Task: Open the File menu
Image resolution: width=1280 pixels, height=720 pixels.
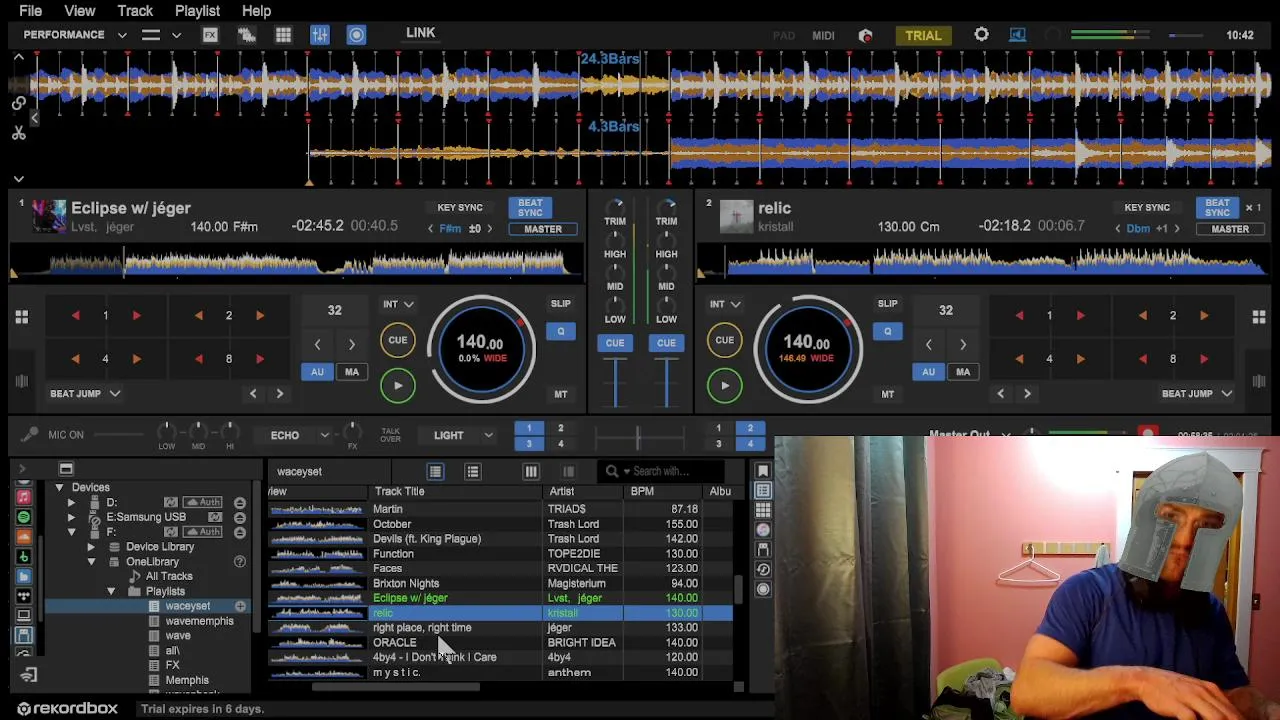Action: [30, 11]
